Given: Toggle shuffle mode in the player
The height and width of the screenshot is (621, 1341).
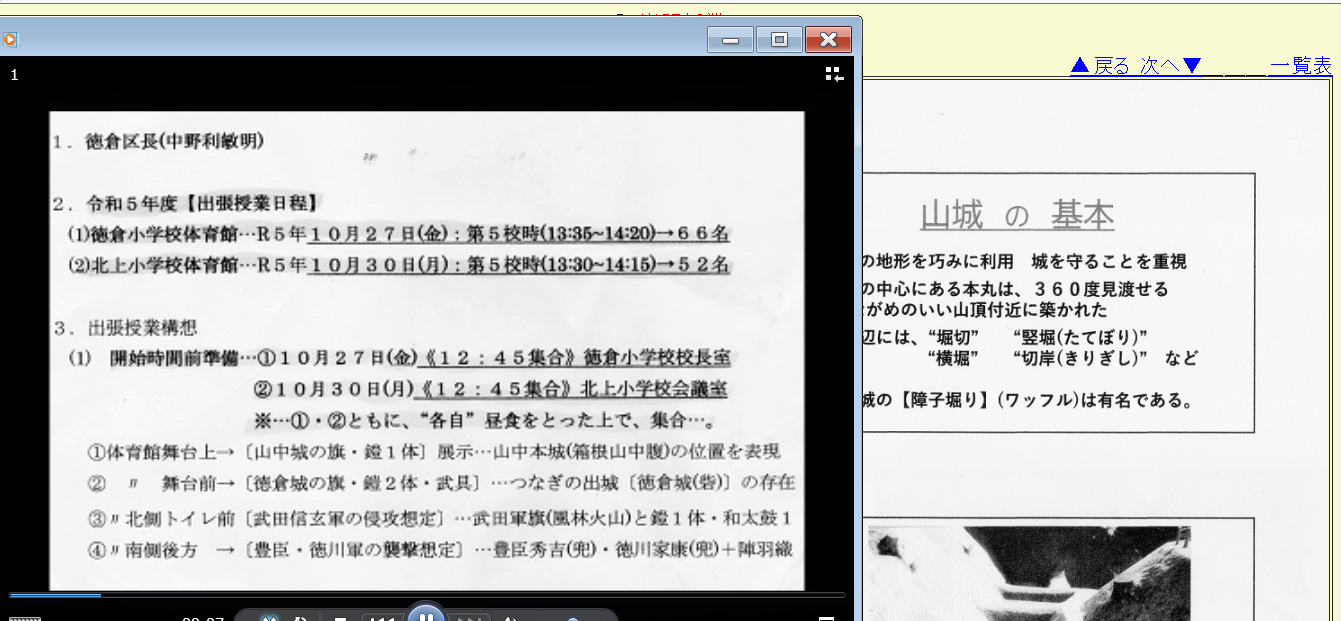Looking at the screenshot, I should [268, 619].
